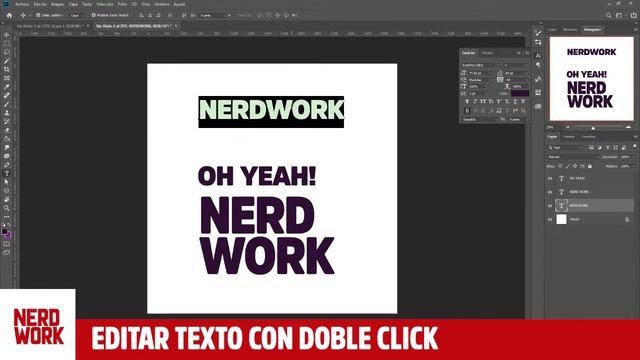Filter layers by type layers icon
The height and width of the screenshot is (360, 640).
(608, 147)
